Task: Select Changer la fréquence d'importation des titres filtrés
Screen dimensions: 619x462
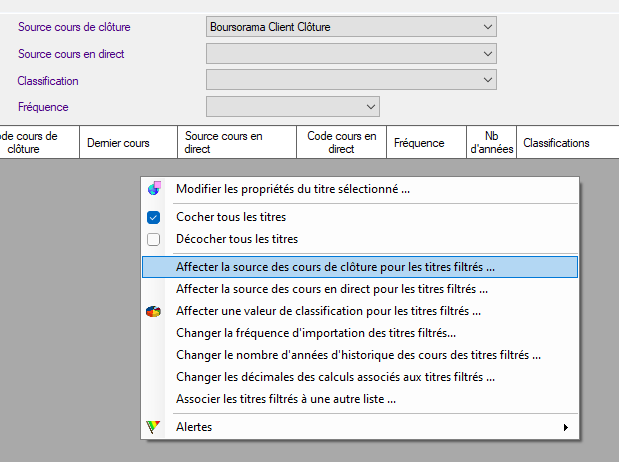Action: point(316,333)
